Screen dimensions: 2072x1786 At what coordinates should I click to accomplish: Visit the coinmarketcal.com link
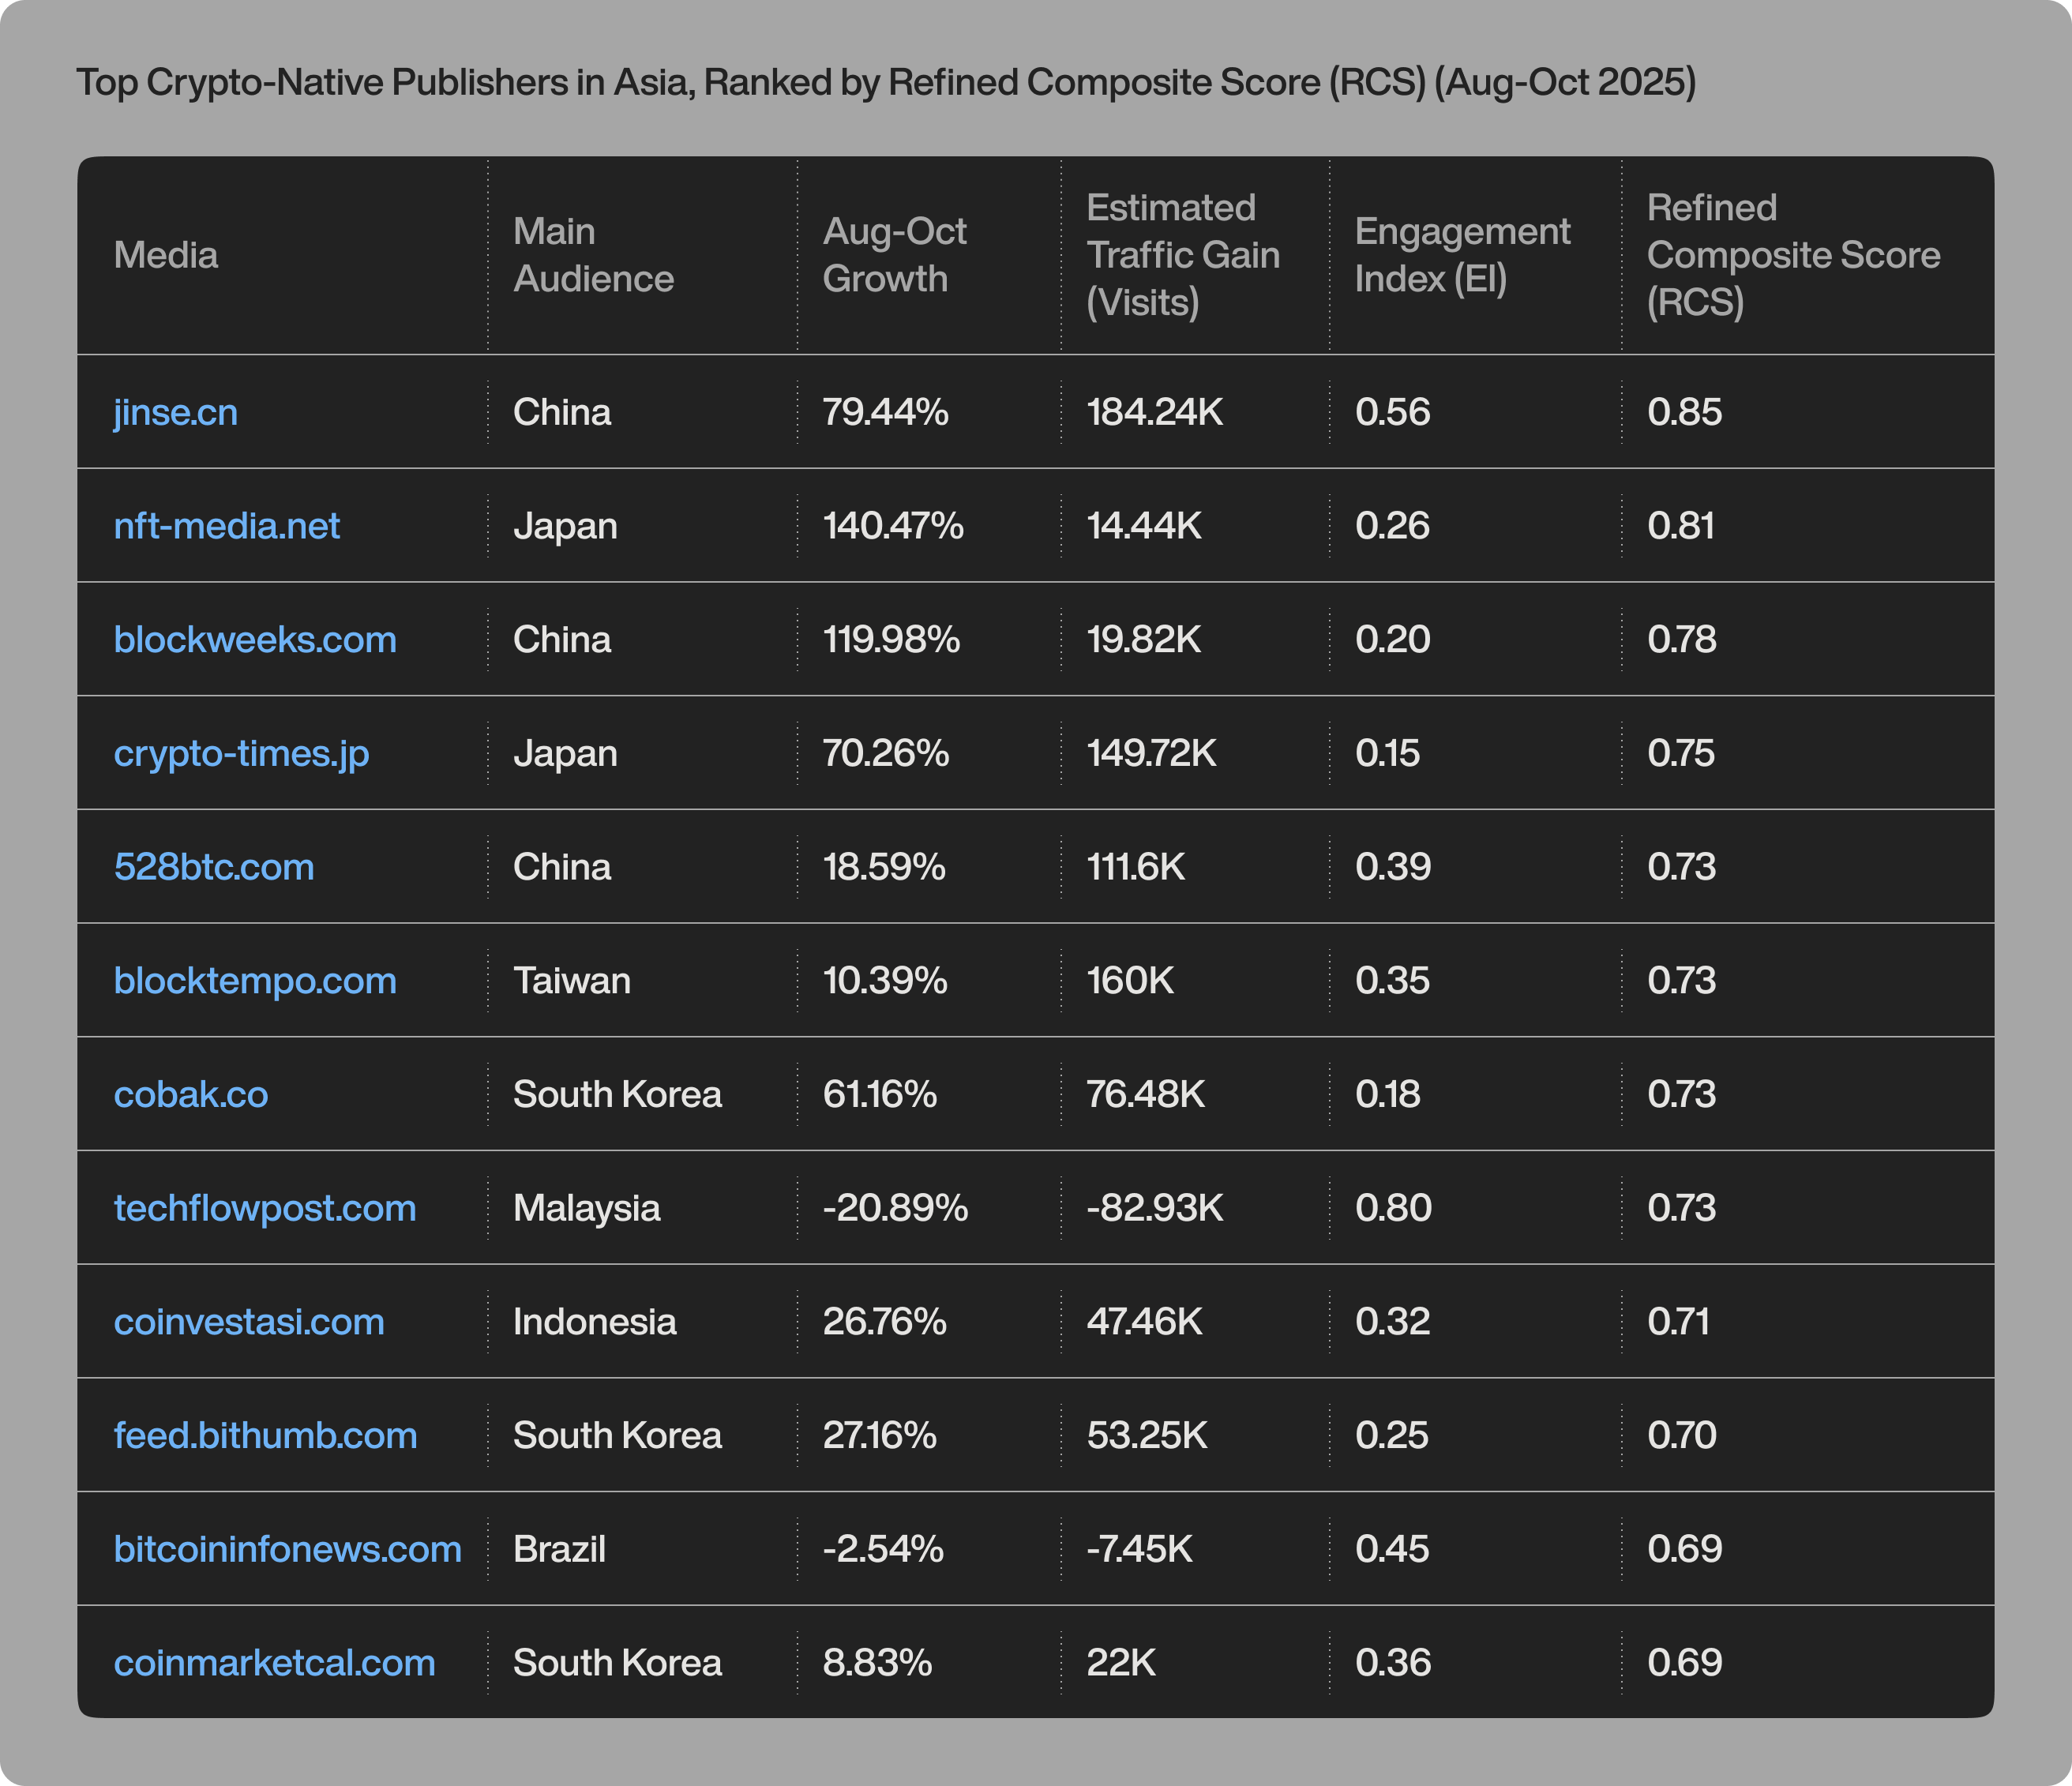(x=274, y=1663)
